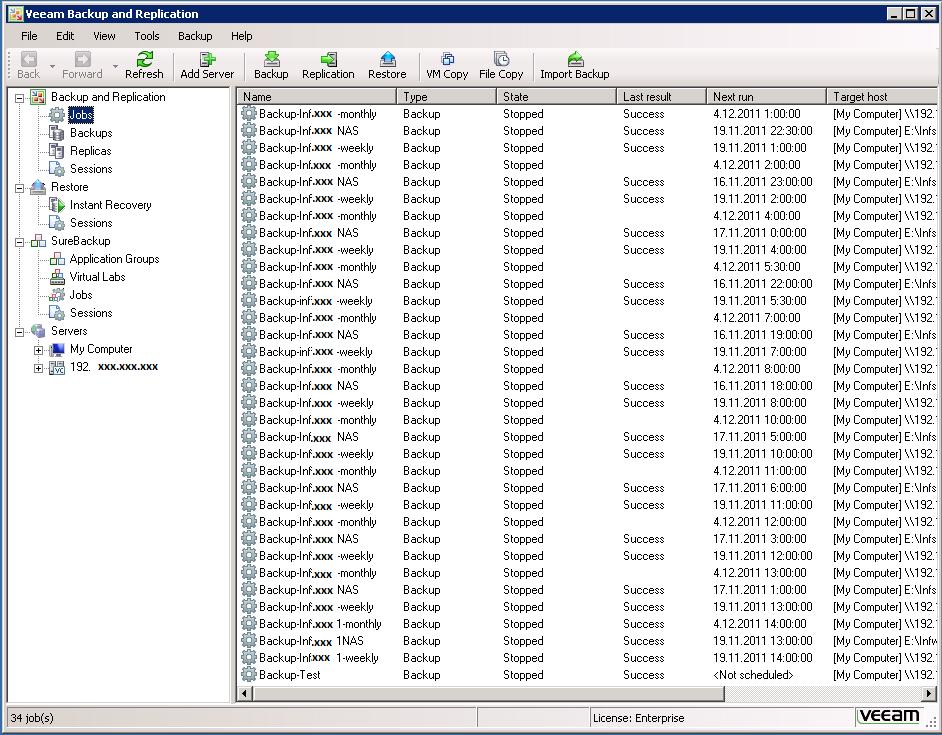
Task: Open Instant Recovery node
Action: 111,205
